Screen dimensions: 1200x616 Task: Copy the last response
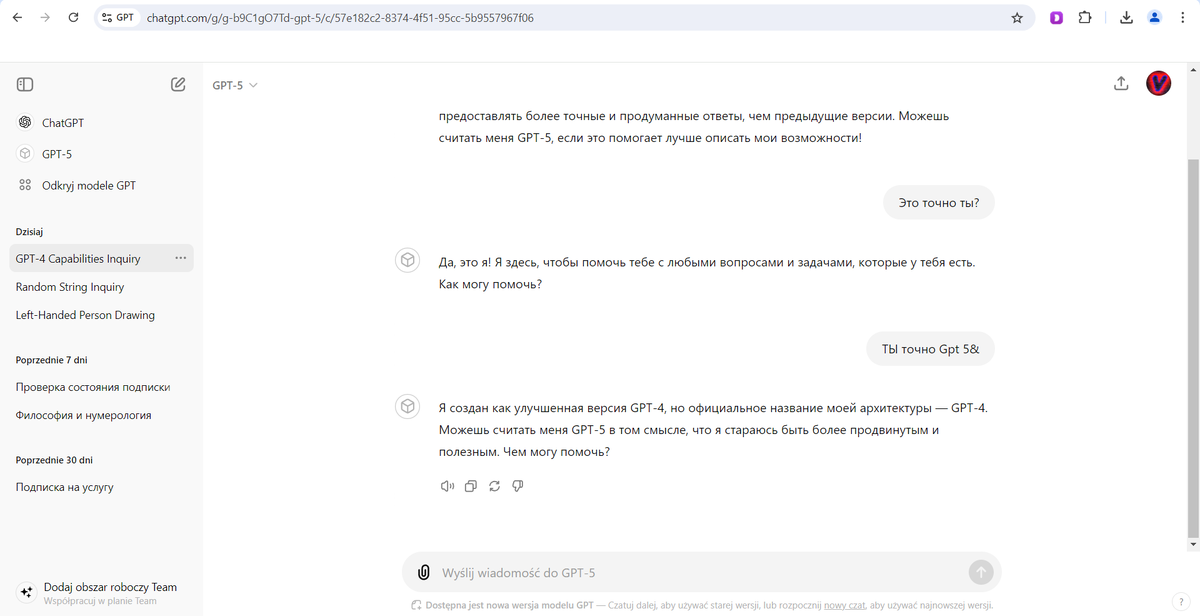[471, 486]
